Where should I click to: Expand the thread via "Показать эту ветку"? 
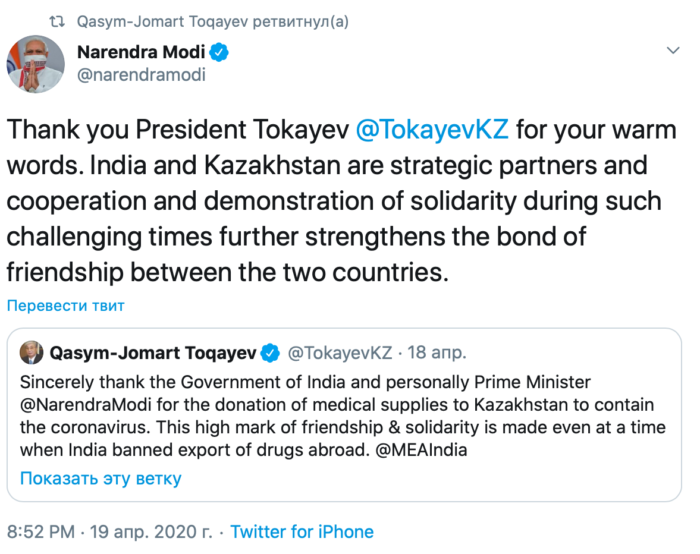(100, 477)
